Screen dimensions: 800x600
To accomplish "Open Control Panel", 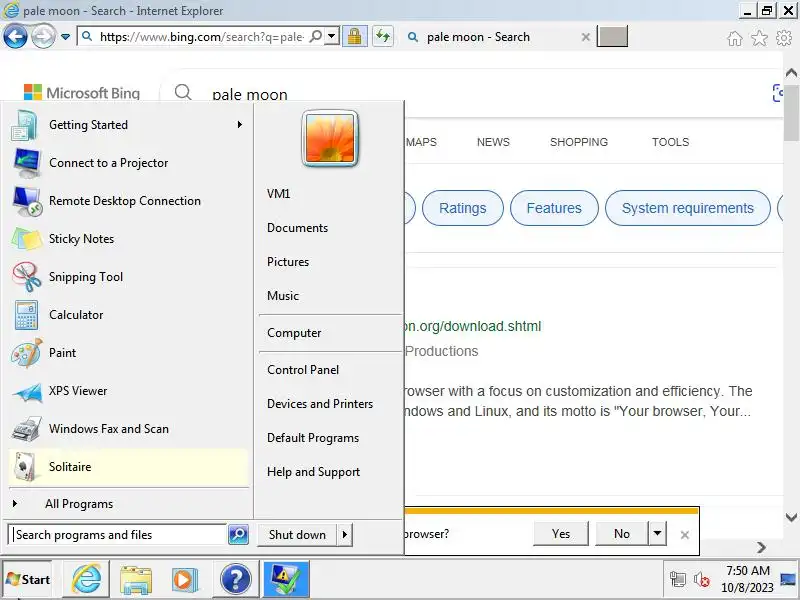I will click(303, 370).
